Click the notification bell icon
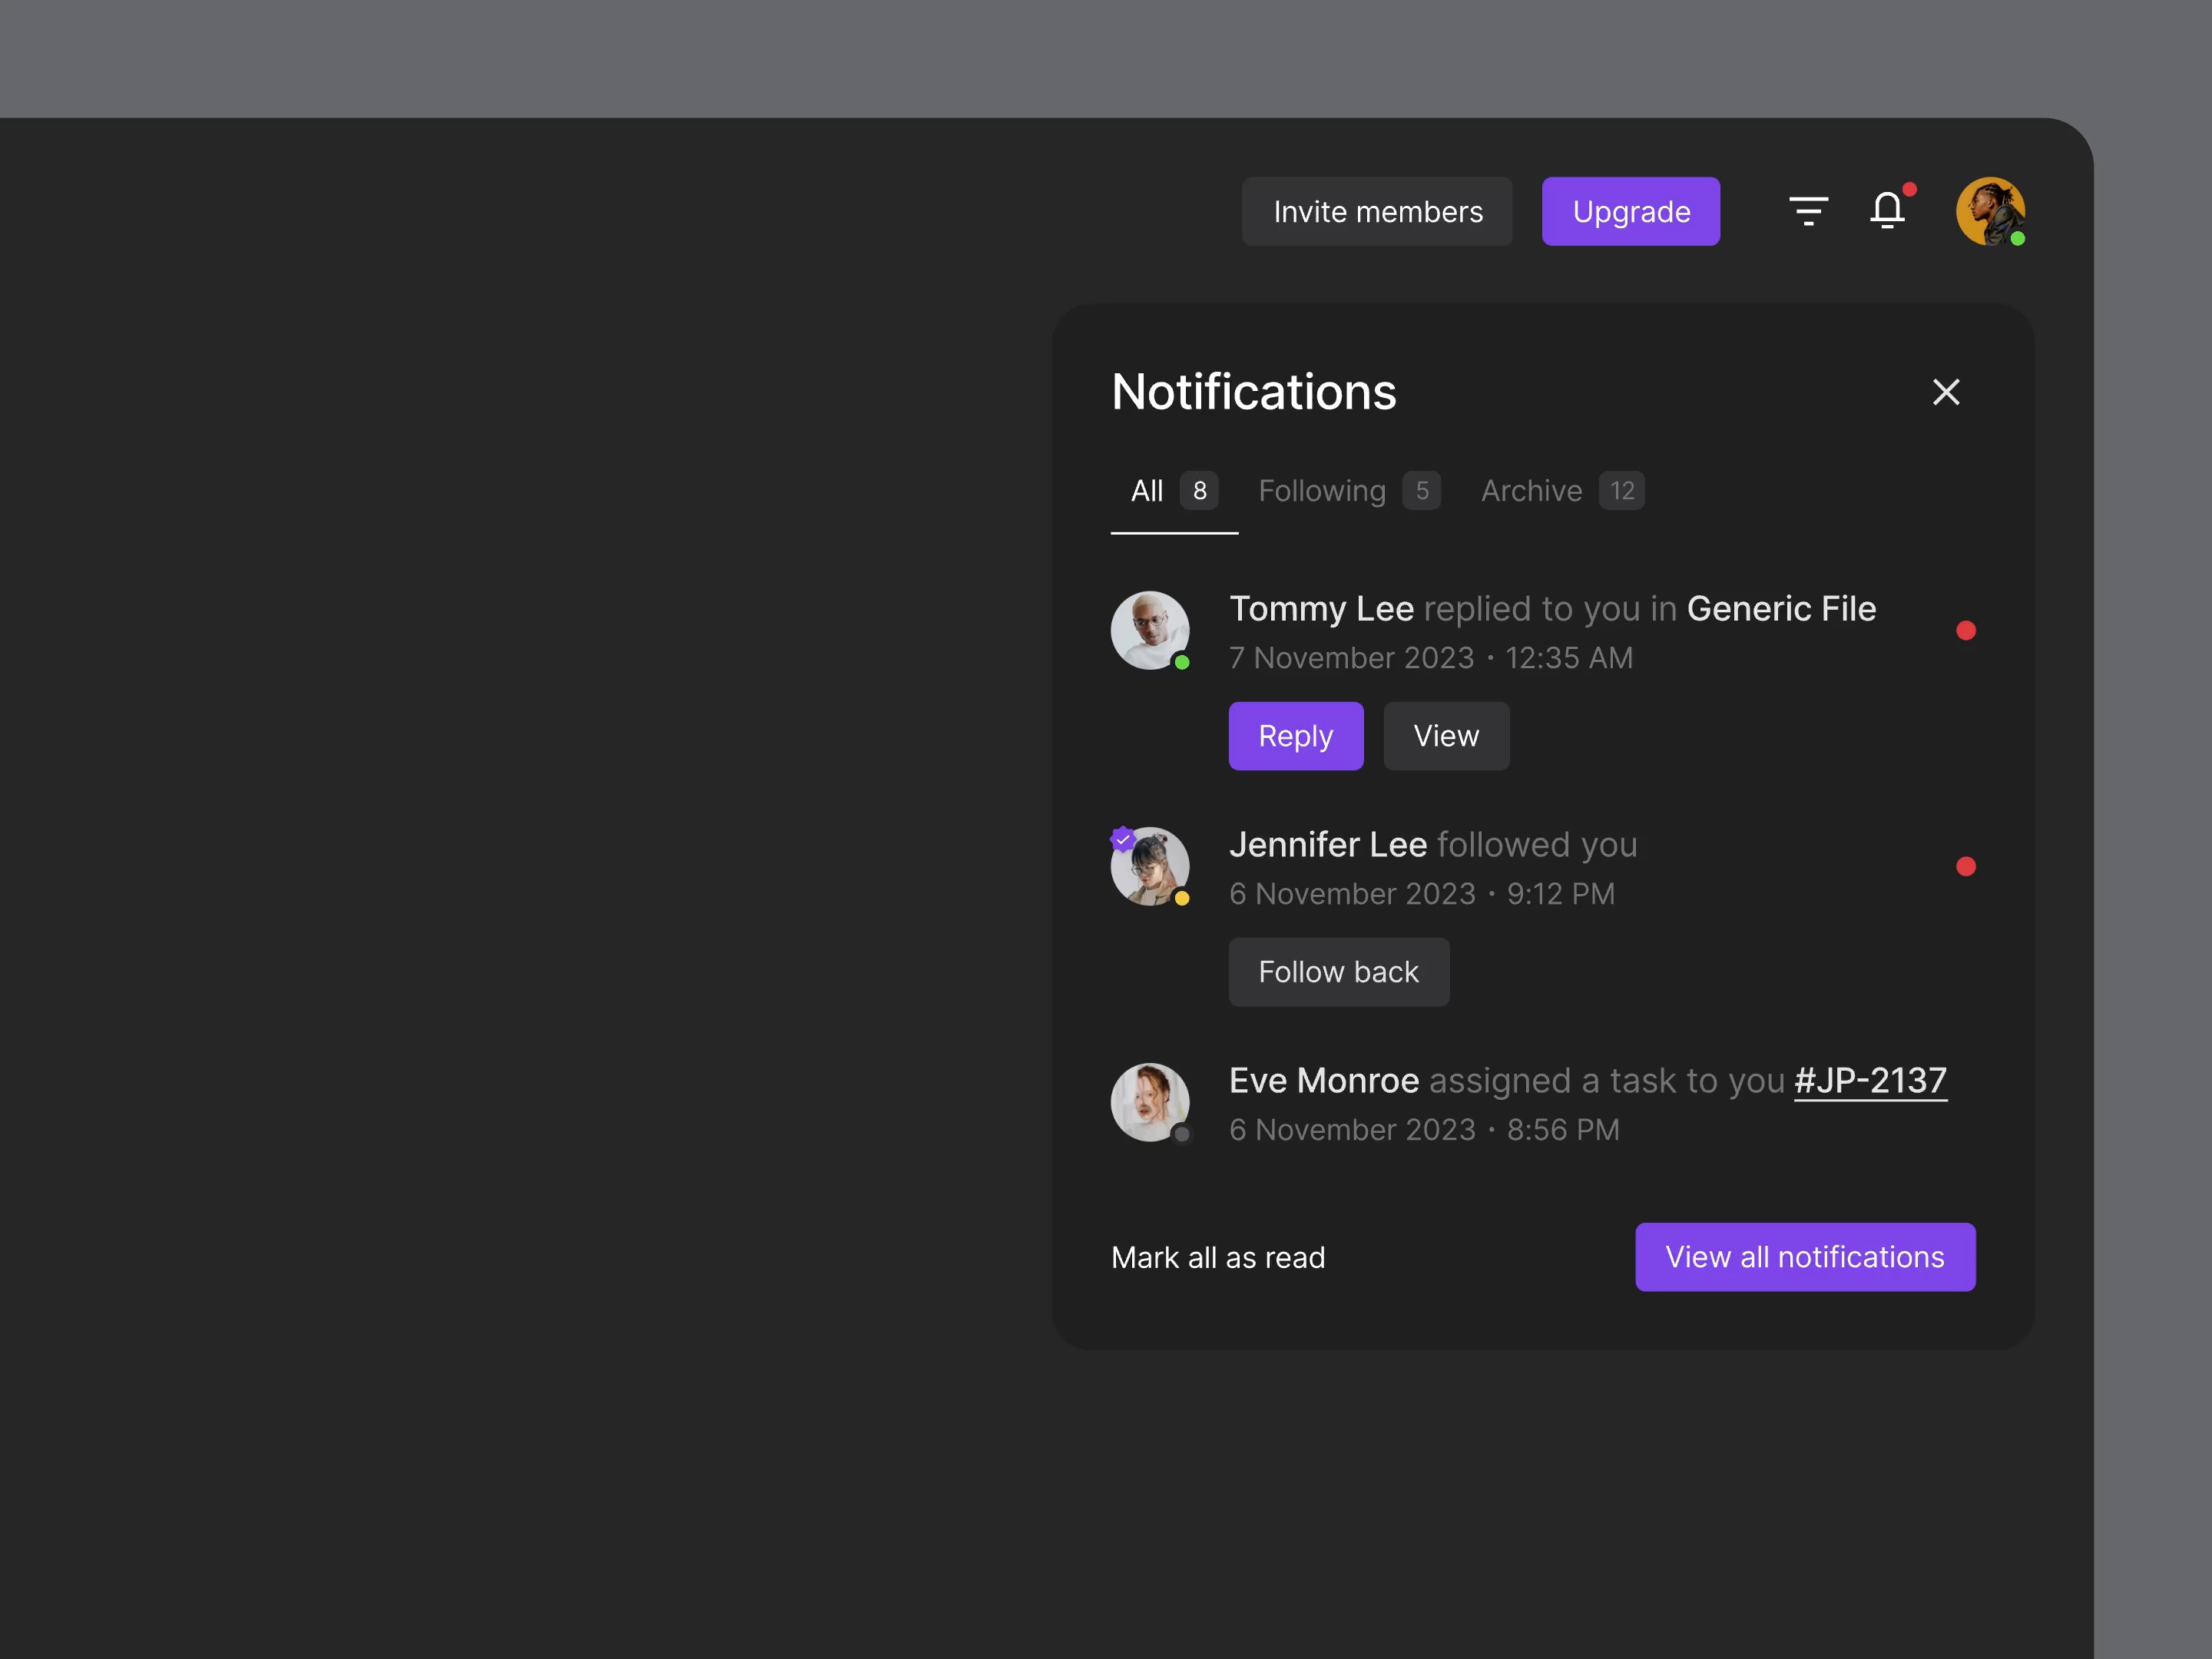The width and height of the screenshot is (2212, 1659). click(1888, 212)
